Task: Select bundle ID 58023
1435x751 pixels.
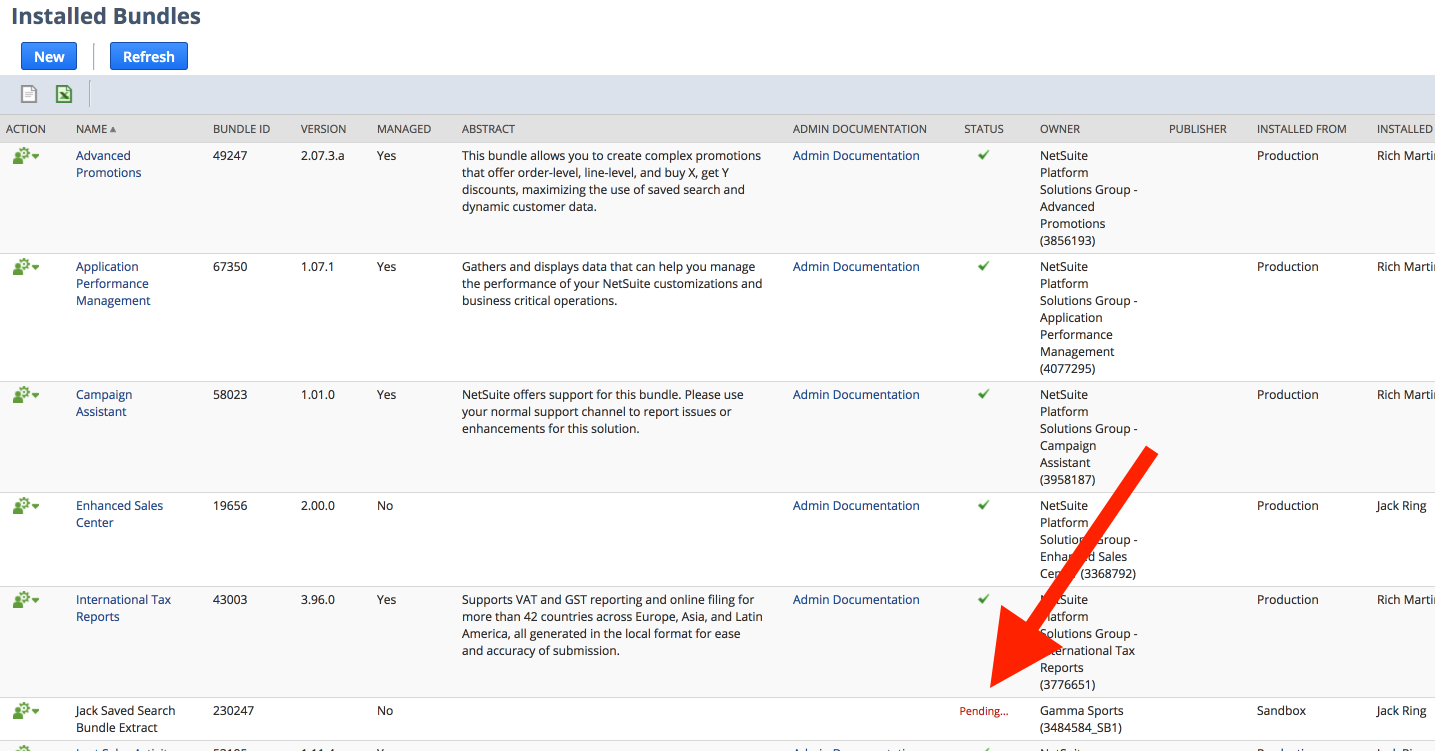Action: [230, 395]
